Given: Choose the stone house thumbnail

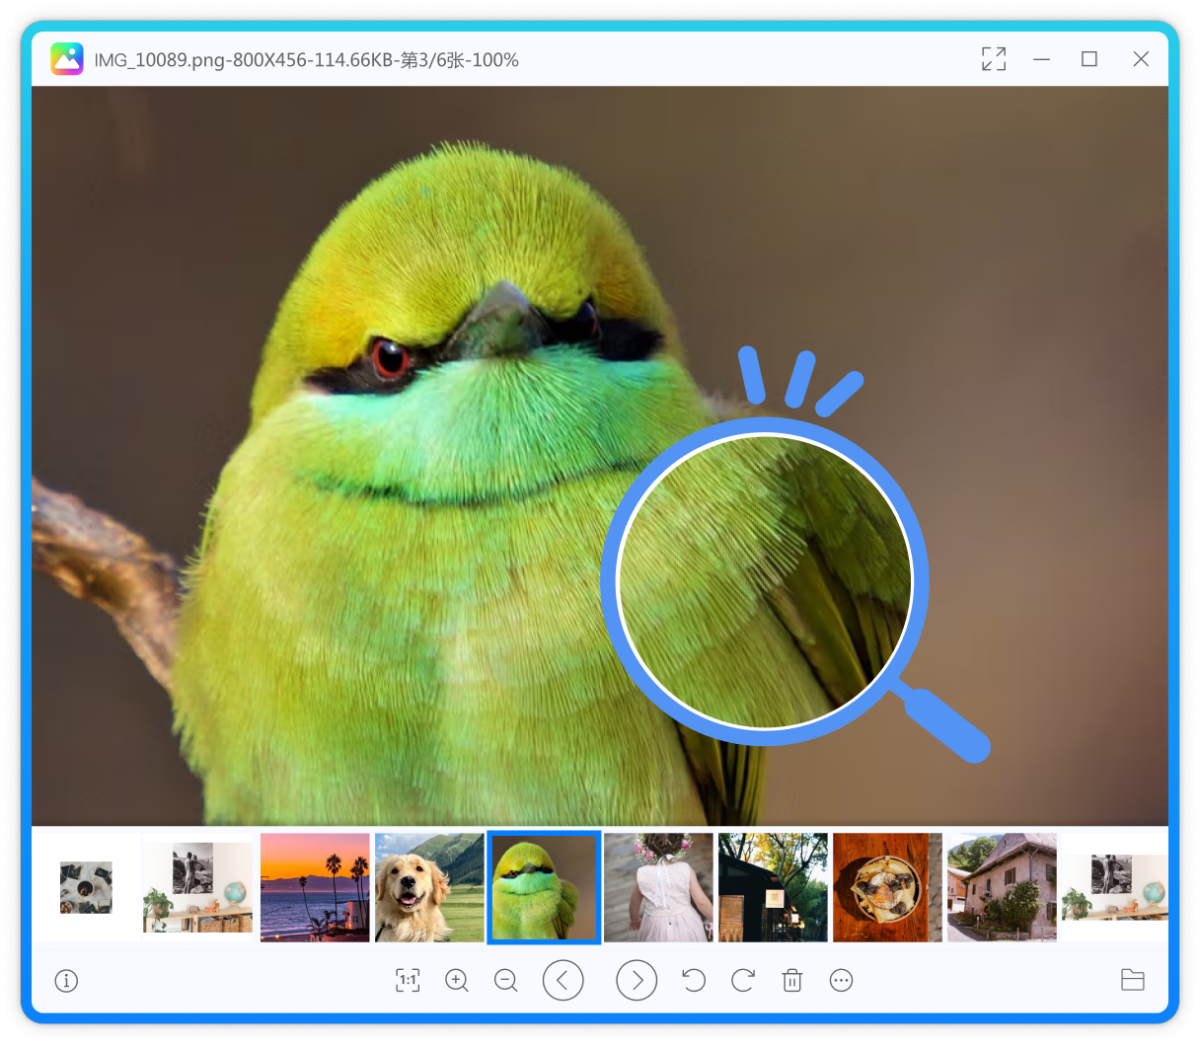Looking at the screenshot, I should 1001,887.
